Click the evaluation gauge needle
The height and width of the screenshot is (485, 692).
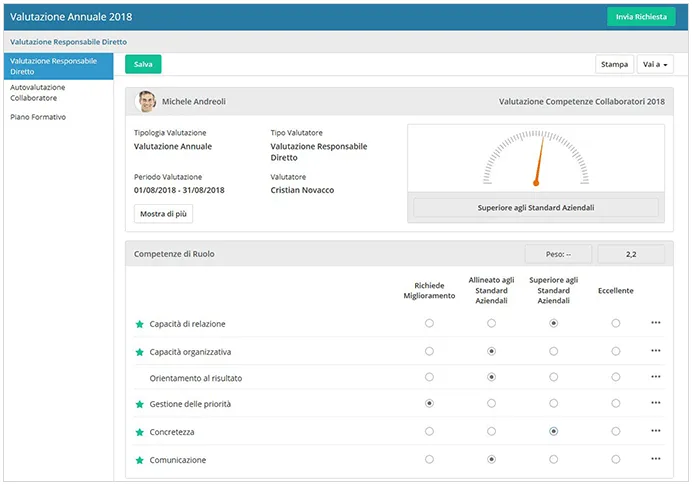click(x=539, y=161)
